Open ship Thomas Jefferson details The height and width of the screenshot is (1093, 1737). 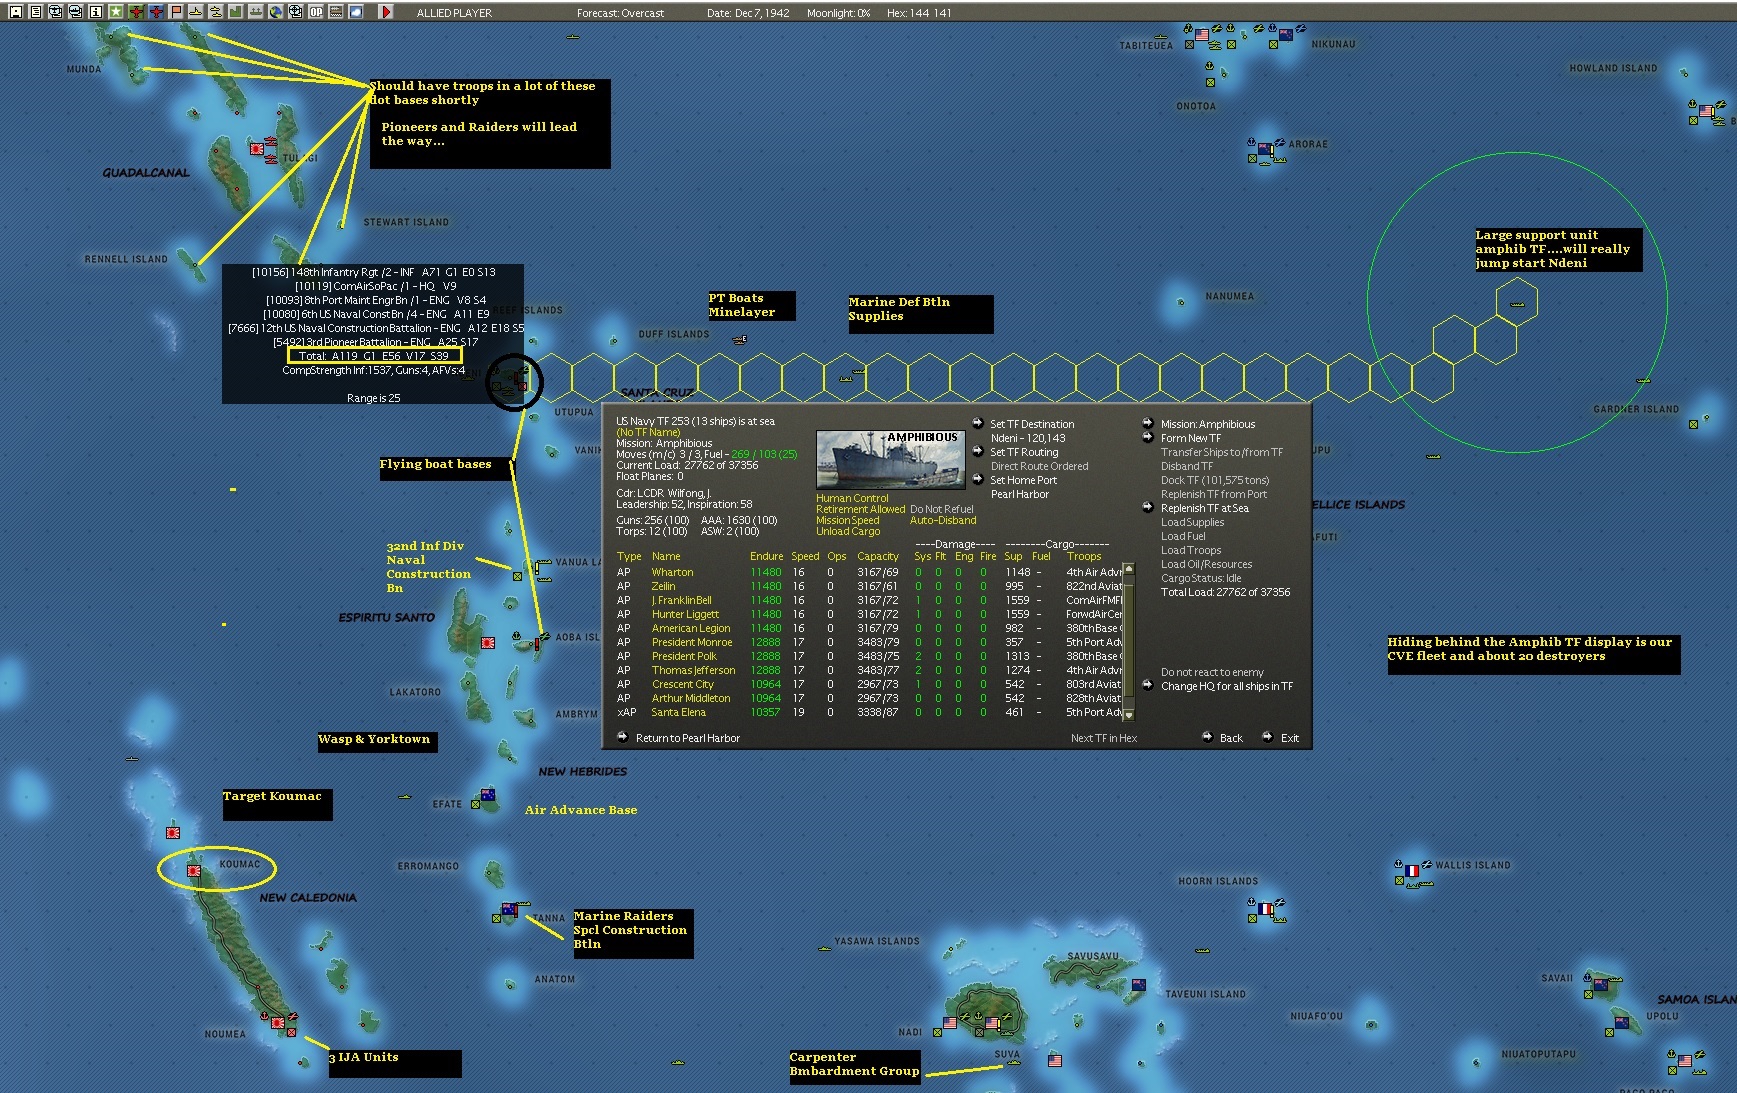coord(693,670)
